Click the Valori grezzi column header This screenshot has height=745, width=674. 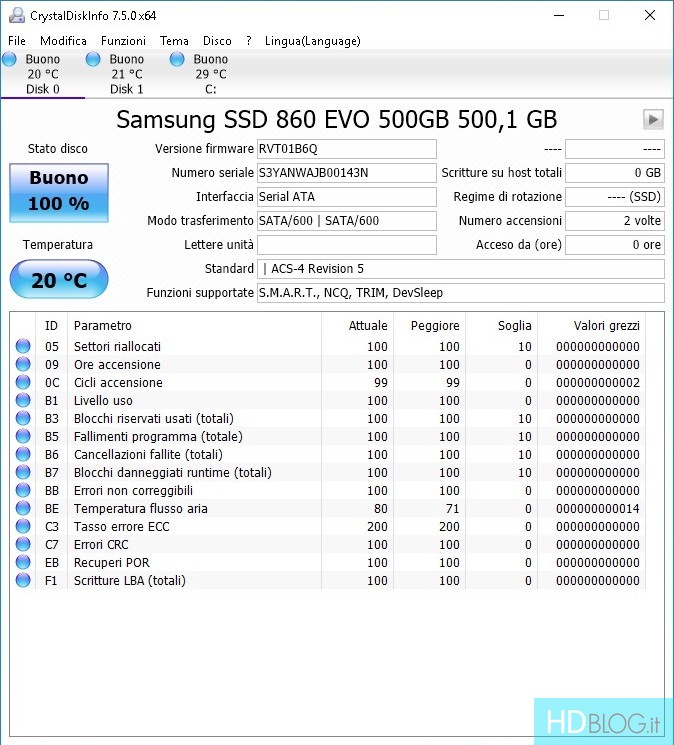coord(591,326)
